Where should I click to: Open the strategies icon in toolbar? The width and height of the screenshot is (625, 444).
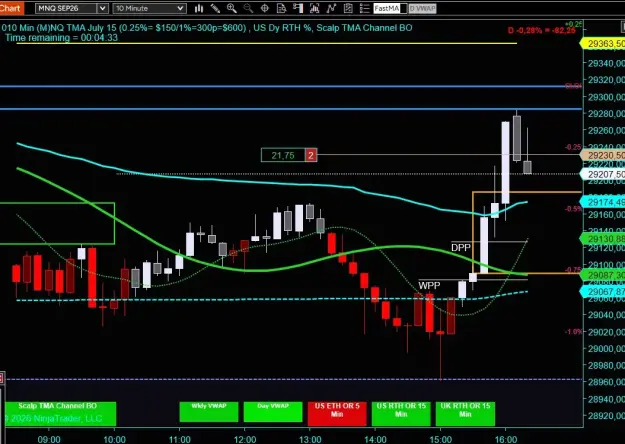(x=331, y=8)
